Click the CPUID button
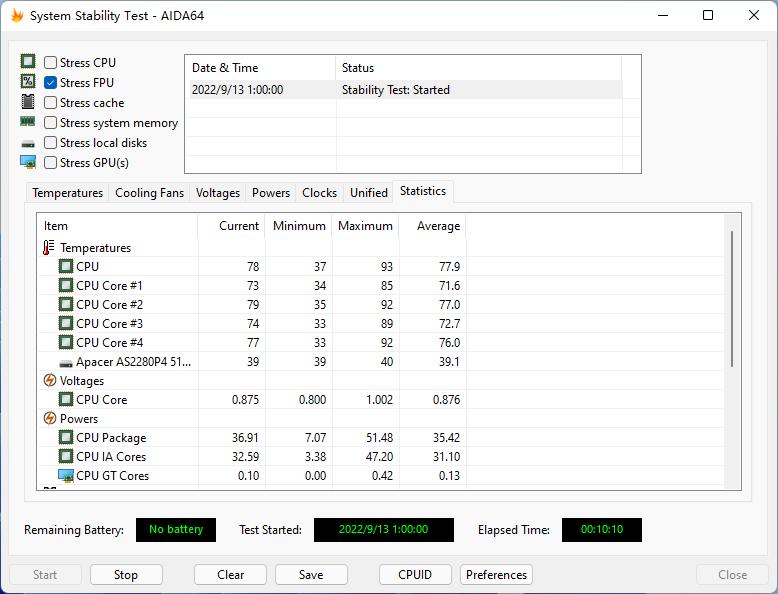 coord(415,575)
